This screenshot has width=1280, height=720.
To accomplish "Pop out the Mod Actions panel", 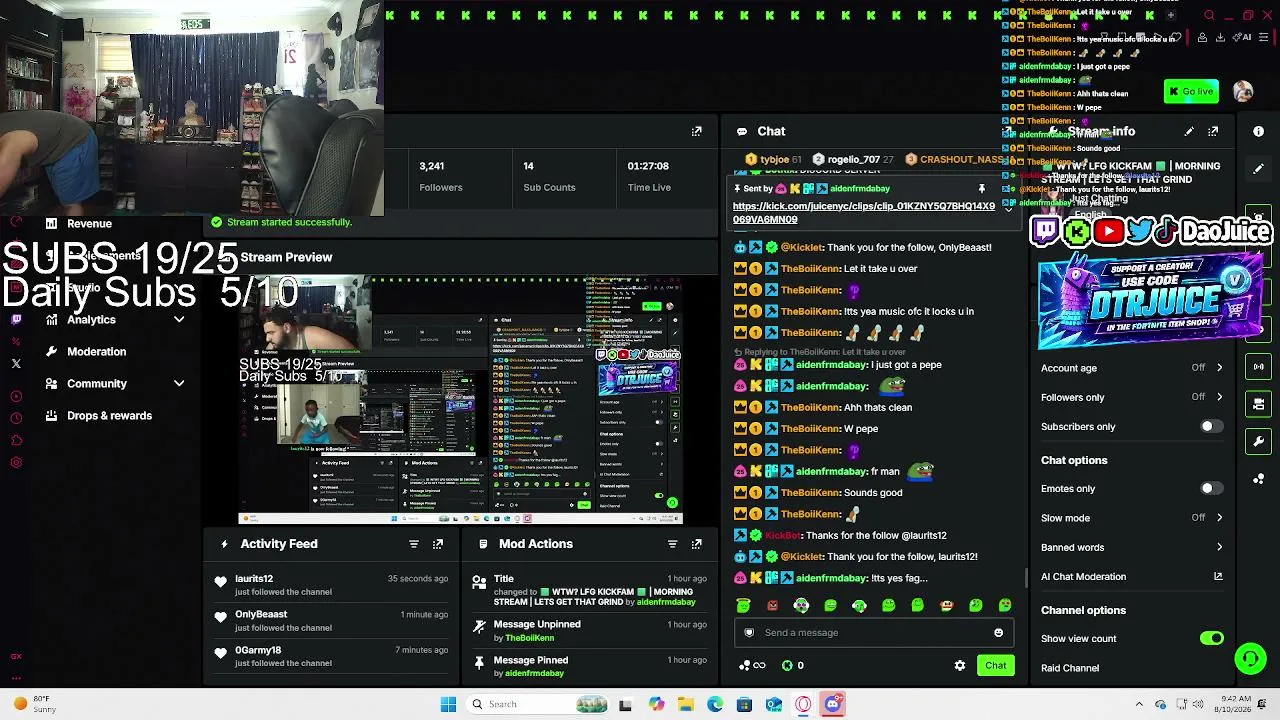I will pyautogui.click(x=697, y=544).
